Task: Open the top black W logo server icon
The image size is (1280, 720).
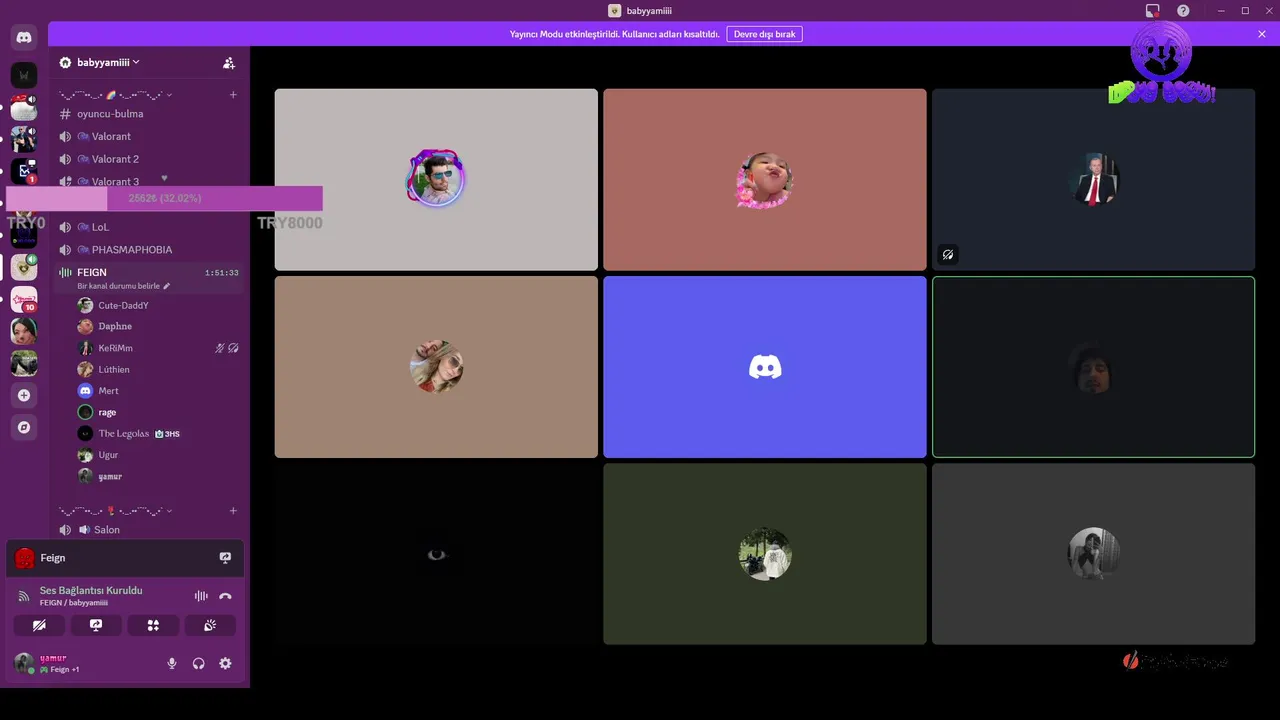Action: (x=24, y=75)
